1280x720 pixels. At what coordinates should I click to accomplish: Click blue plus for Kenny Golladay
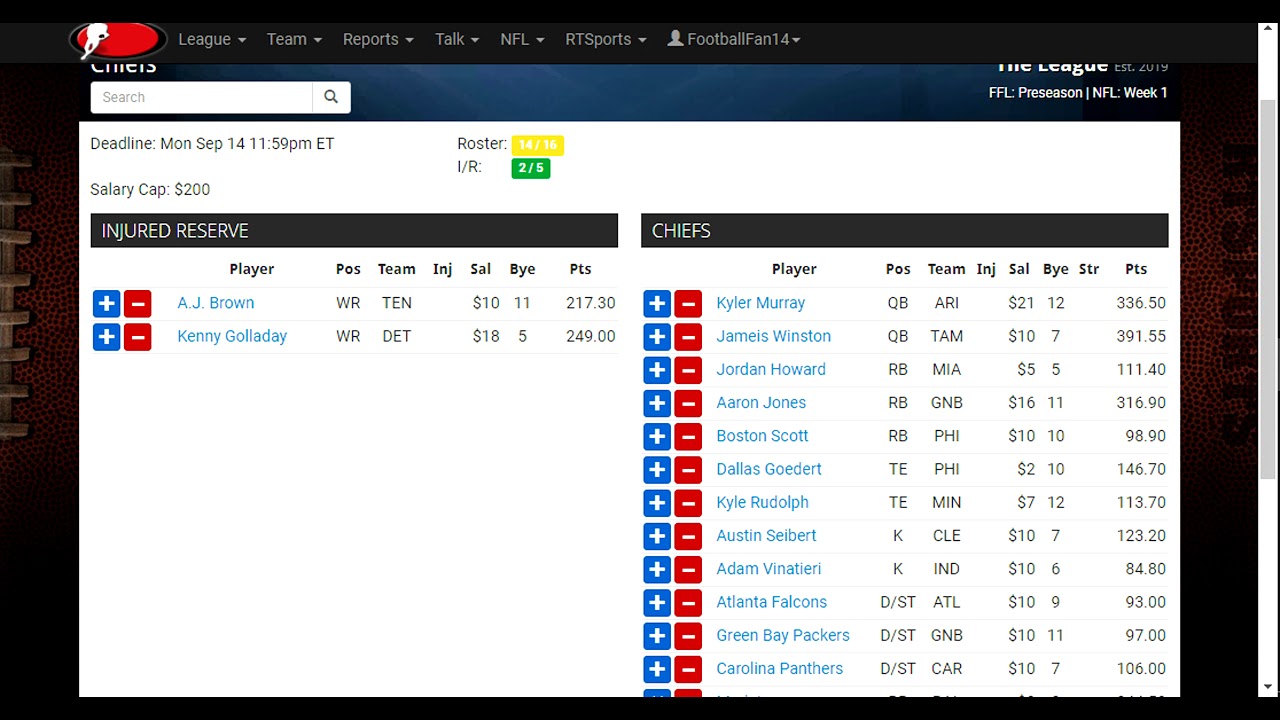pos(106,337)
